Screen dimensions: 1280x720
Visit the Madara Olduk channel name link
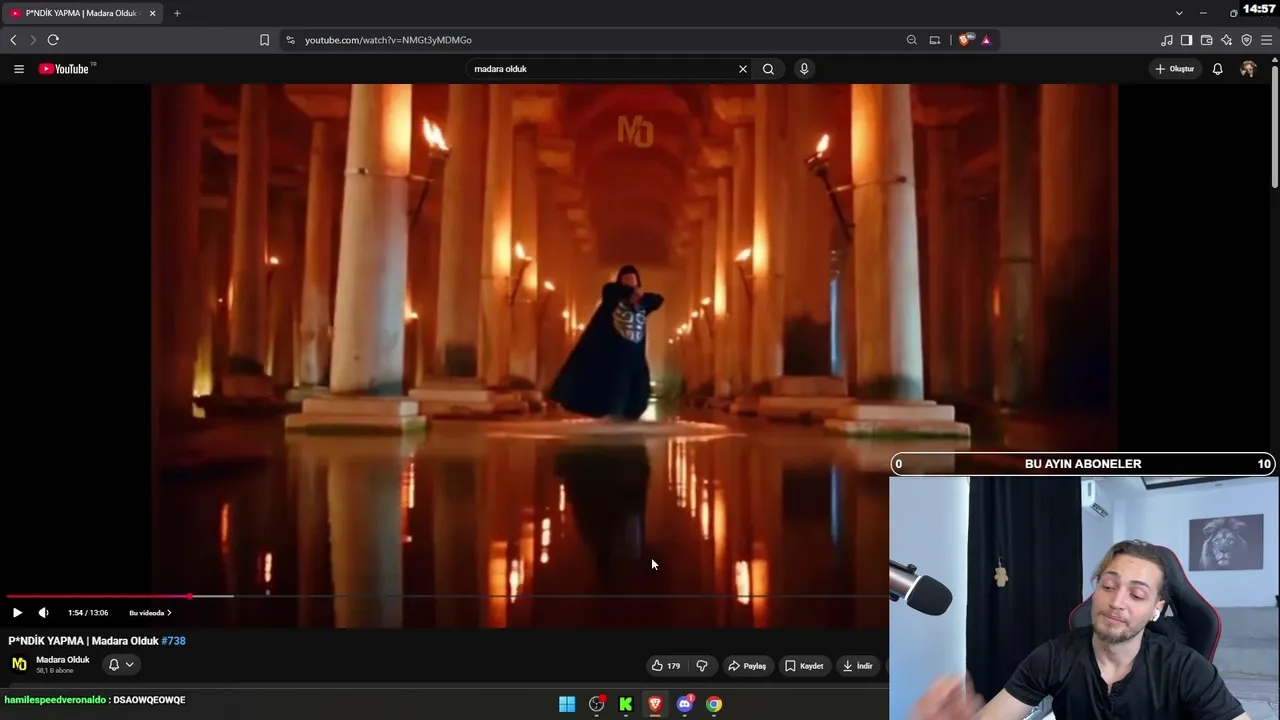tap(63, 660)
